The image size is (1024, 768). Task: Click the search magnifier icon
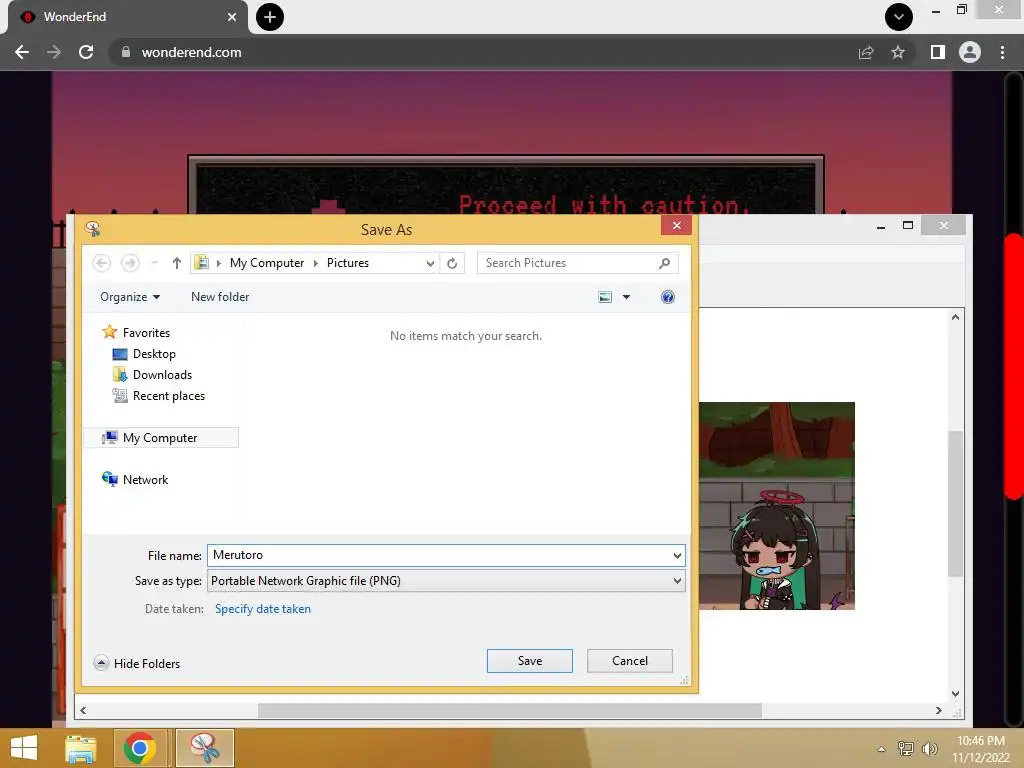[665, 263]
